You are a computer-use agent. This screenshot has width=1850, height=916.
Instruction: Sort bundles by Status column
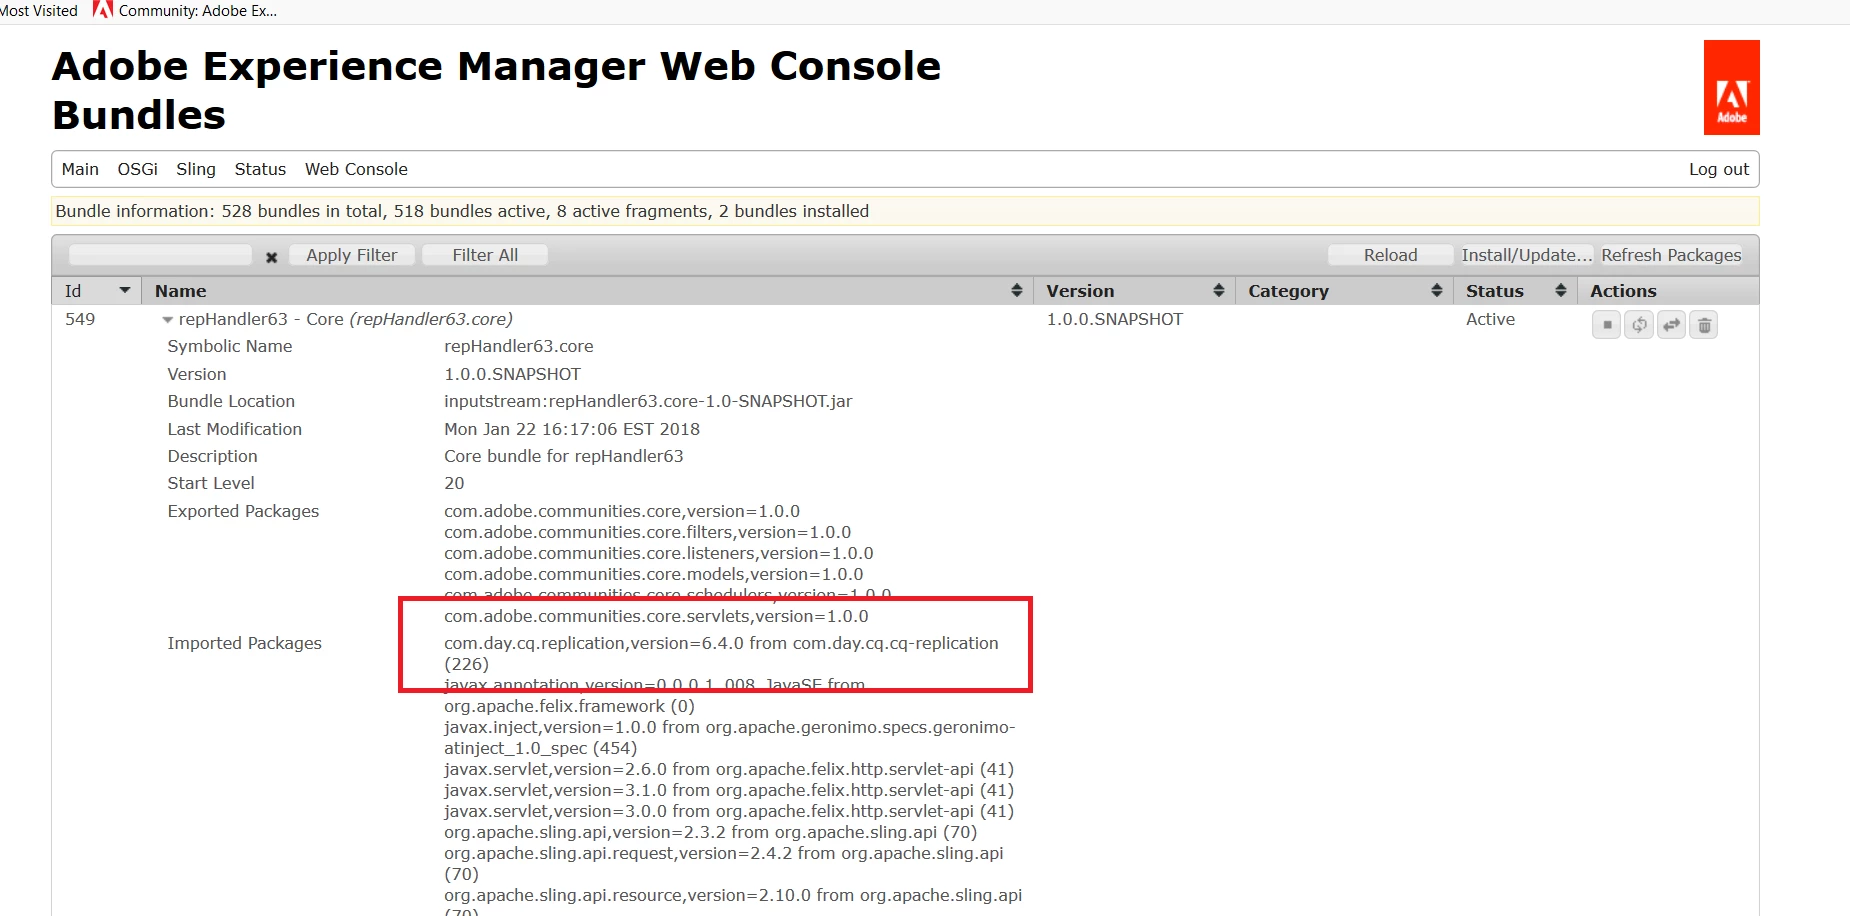click(1515, 291)
